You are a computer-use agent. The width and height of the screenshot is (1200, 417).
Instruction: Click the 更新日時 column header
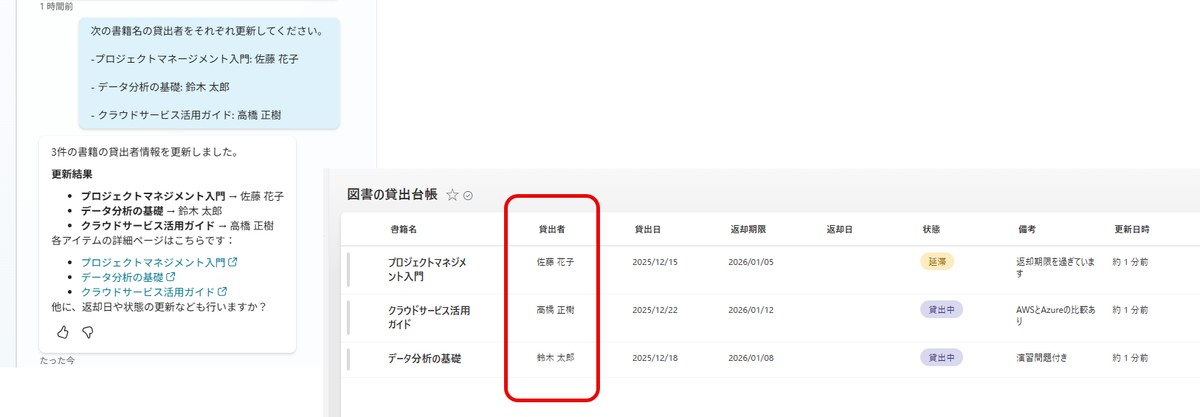click(1132, 229)
